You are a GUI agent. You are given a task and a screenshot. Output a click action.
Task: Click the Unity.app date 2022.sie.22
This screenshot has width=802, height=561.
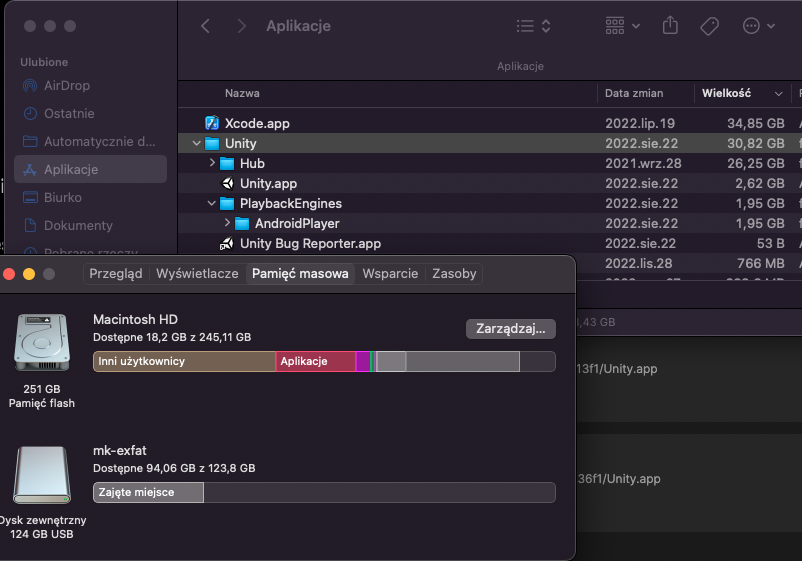tap(641, 184)
